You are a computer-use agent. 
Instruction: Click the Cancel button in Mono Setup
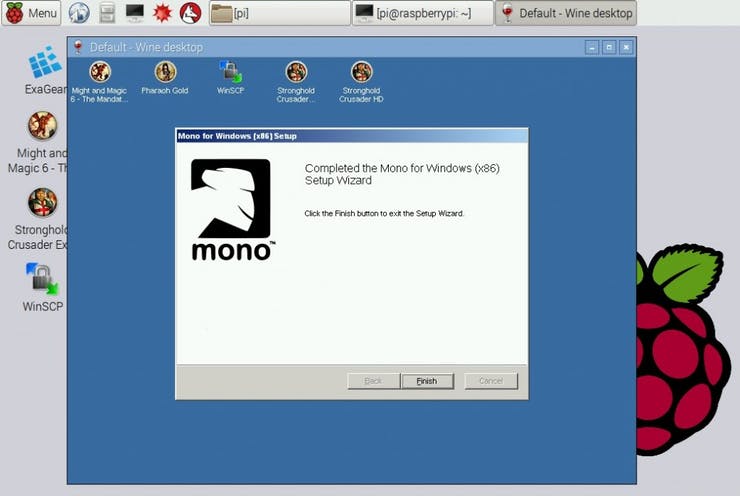491,381
